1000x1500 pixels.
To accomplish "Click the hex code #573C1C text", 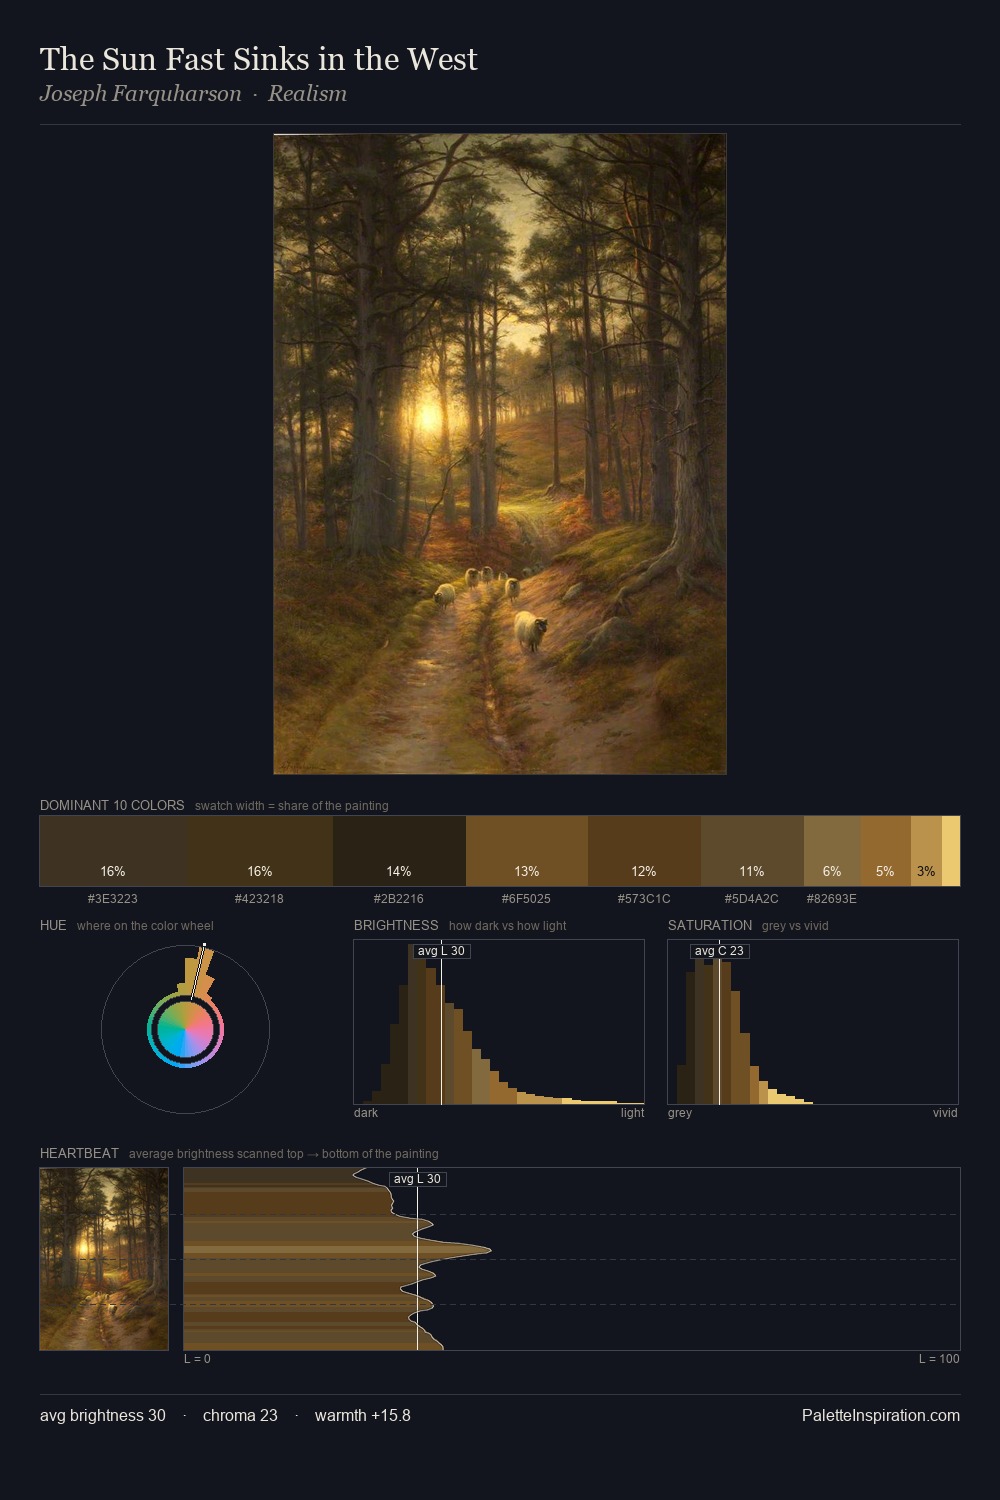I will 644,899.
